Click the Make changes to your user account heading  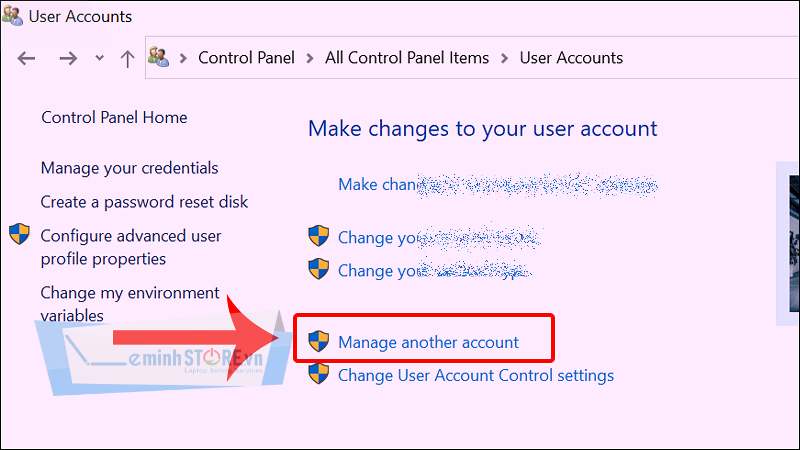pyautogui.click(x=483, y=129)
